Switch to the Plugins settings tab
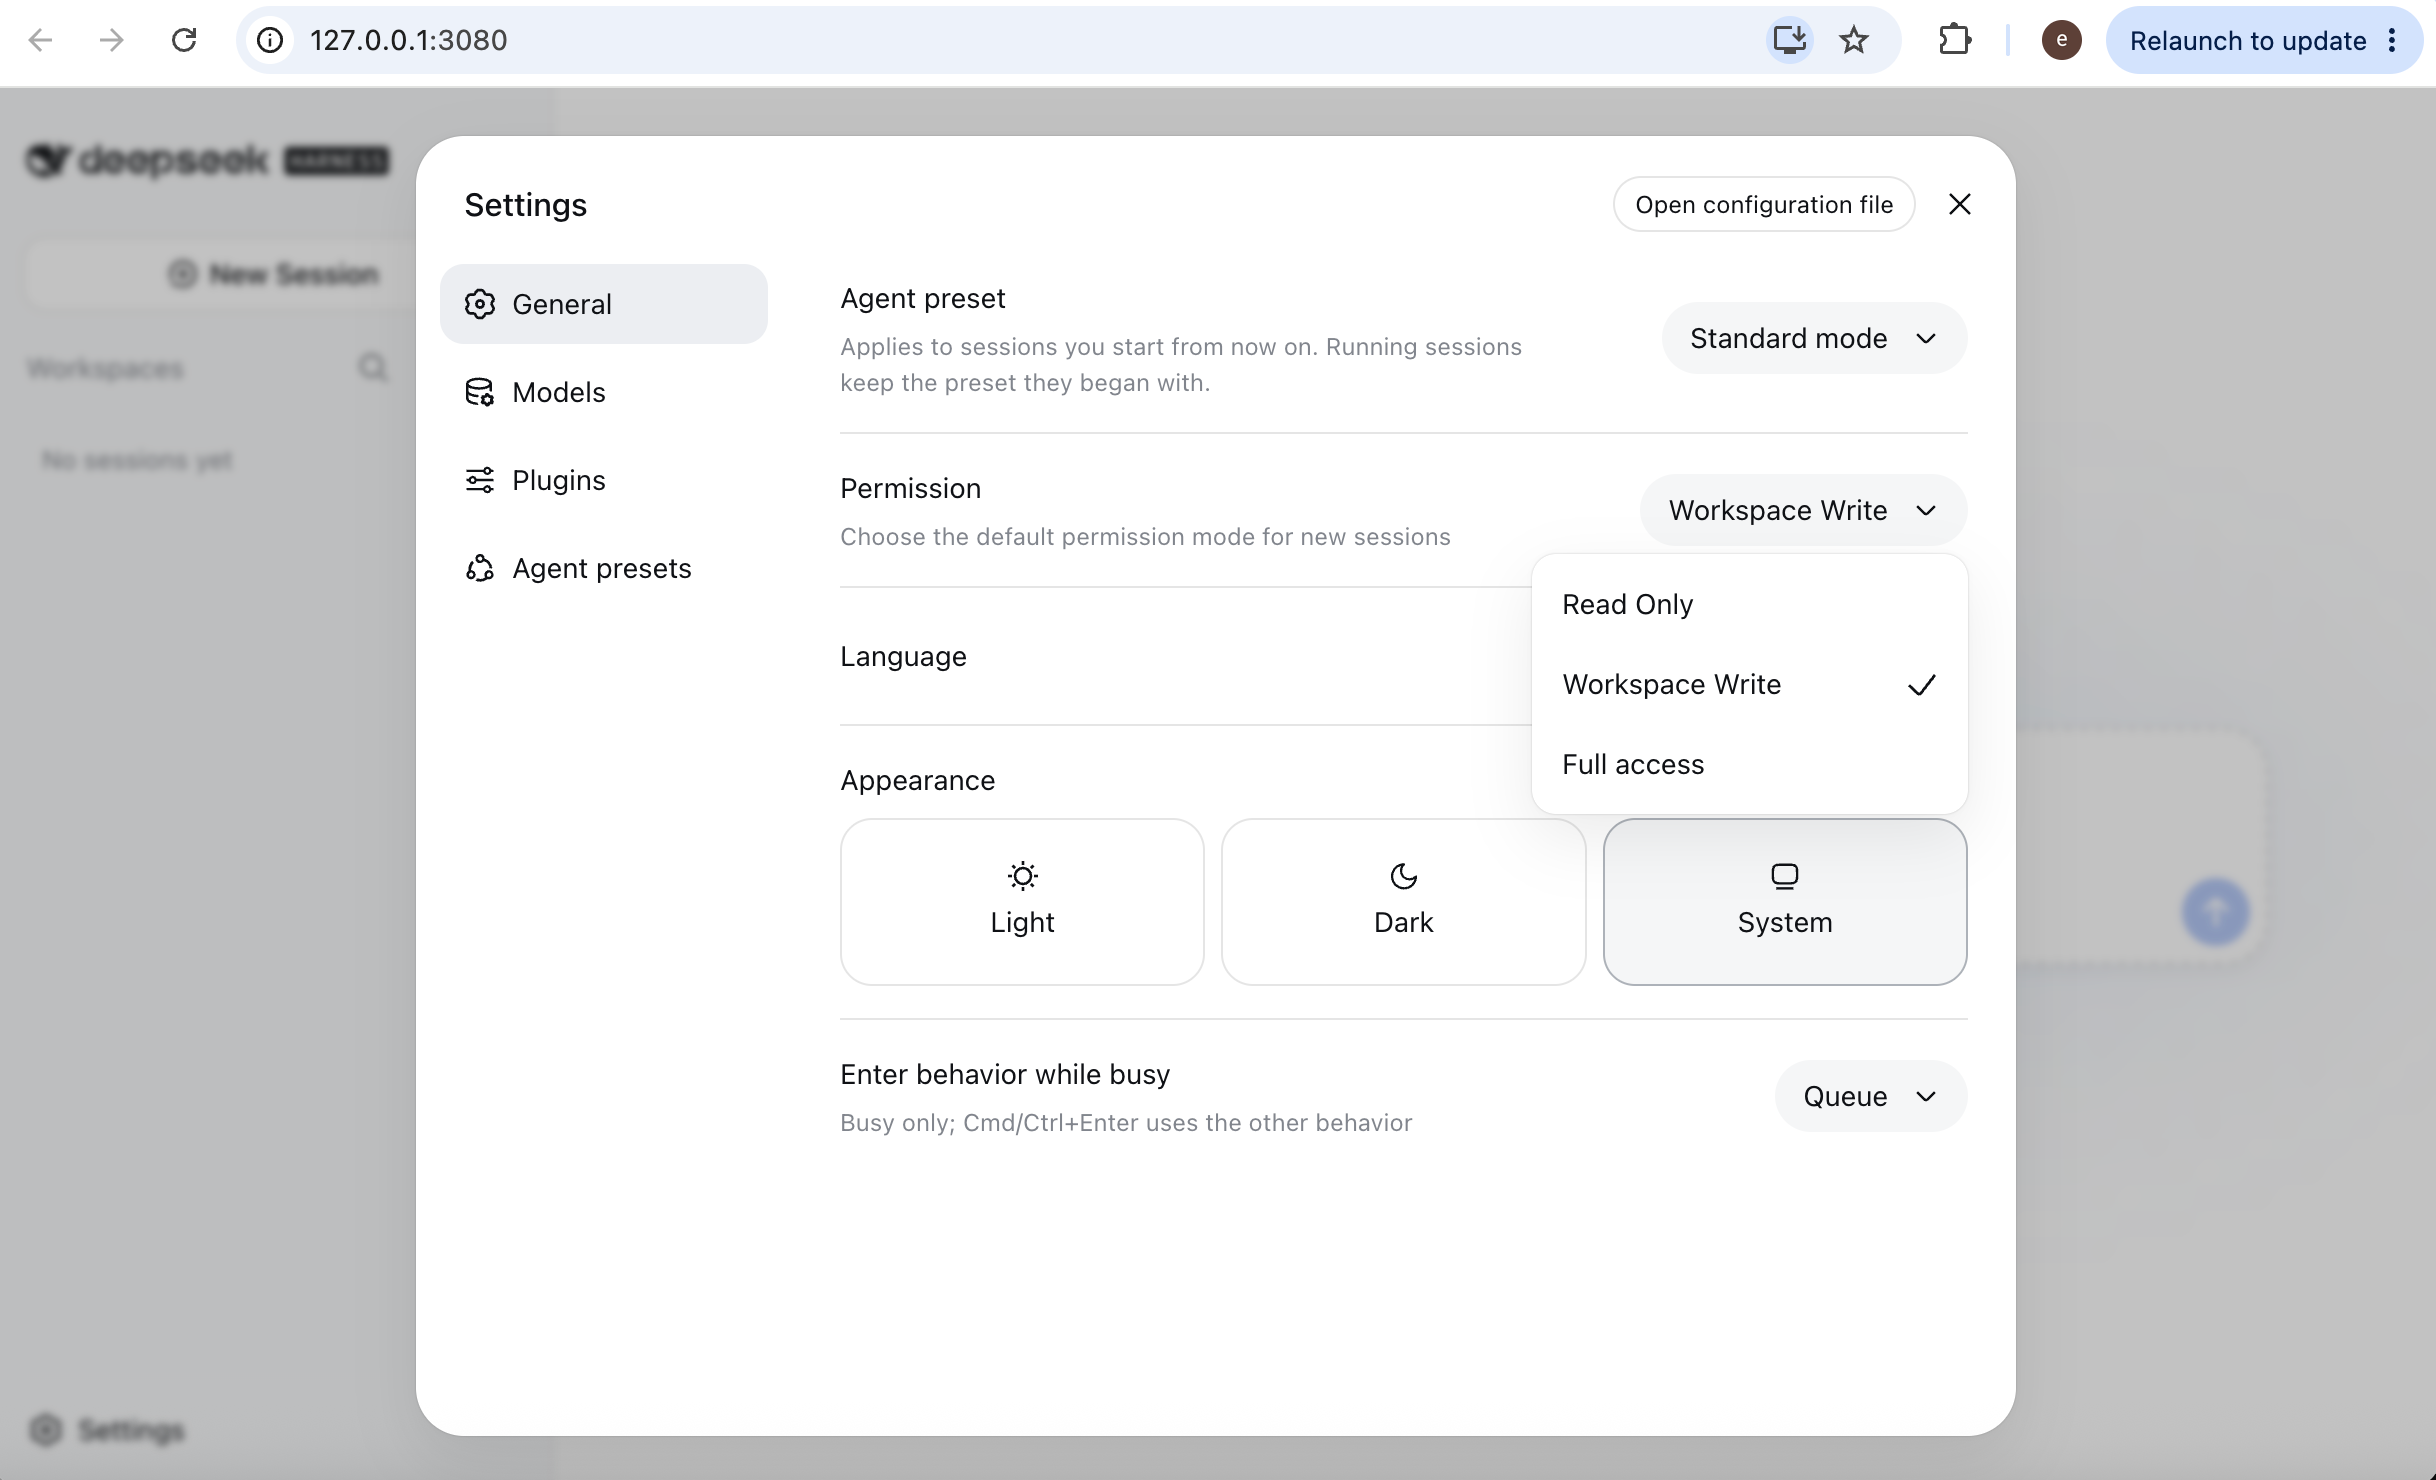Image resolution: width=2436 pixels, height=1480 pixels. (x=604, y=480)
